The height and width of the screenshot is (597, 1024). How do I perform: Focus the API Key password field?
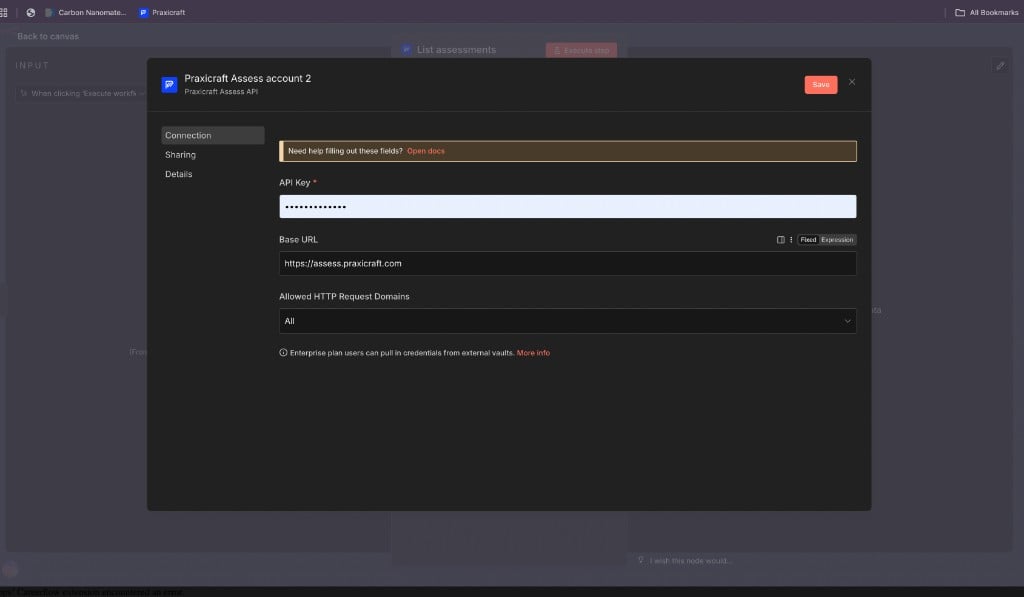pyautogui.click(x=568, y=206)
